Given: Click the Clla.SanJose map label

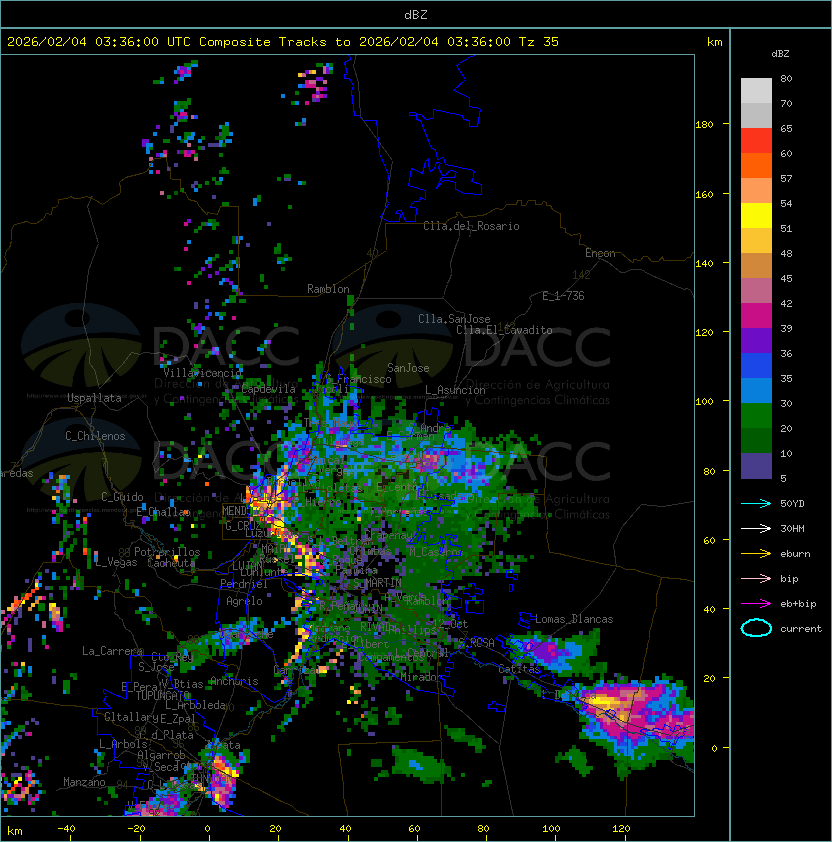Looking at the screenshot, I should pyautogui.click(x=454, y=319).
